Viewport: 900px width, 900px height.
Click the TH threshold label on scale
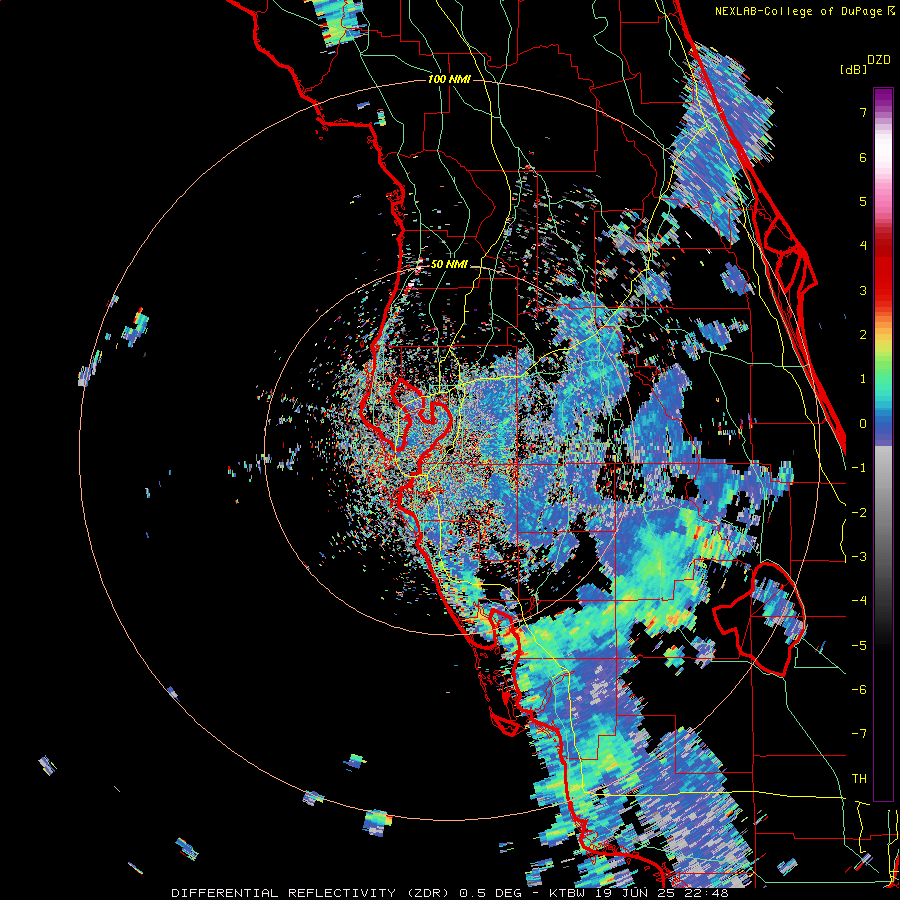click(859, 779)
